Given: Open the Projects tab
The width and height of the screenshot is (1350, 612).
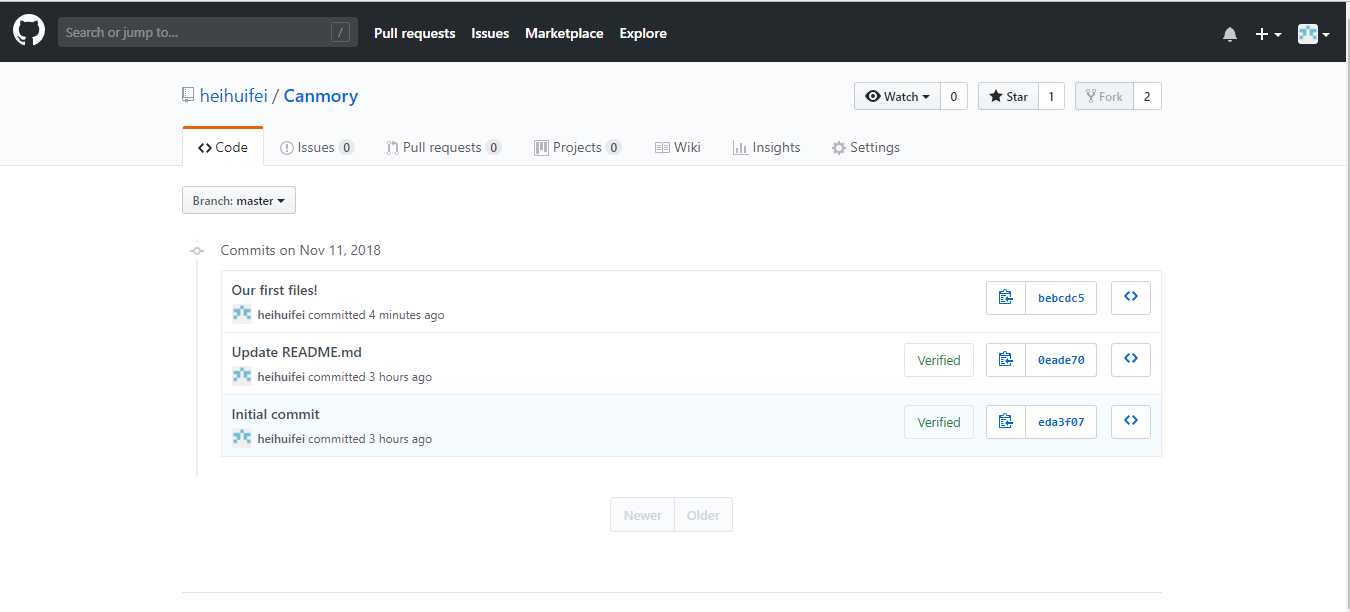Looking at the screenshot, I should (578, 147).
